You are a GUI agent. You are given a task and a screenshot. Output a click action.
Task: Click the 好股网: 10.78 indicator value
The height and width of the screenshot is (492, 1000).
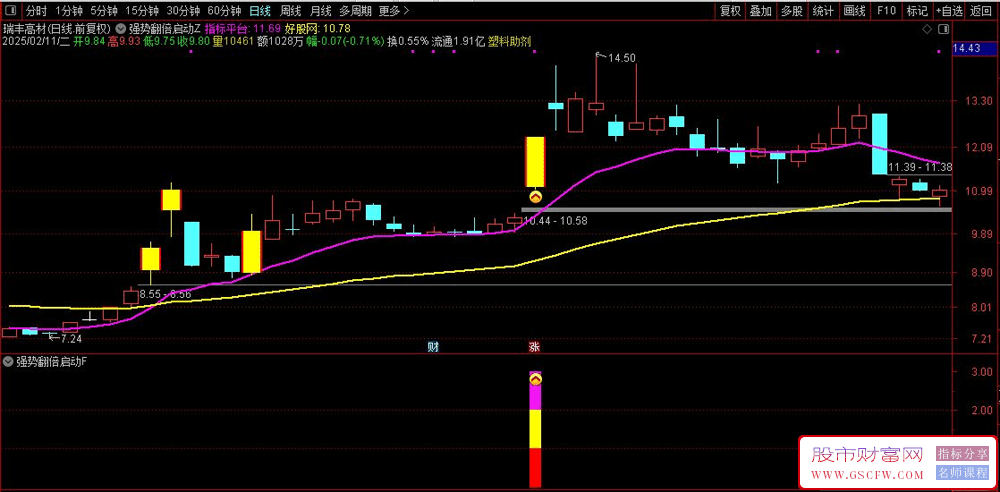[x=316, y=29]
